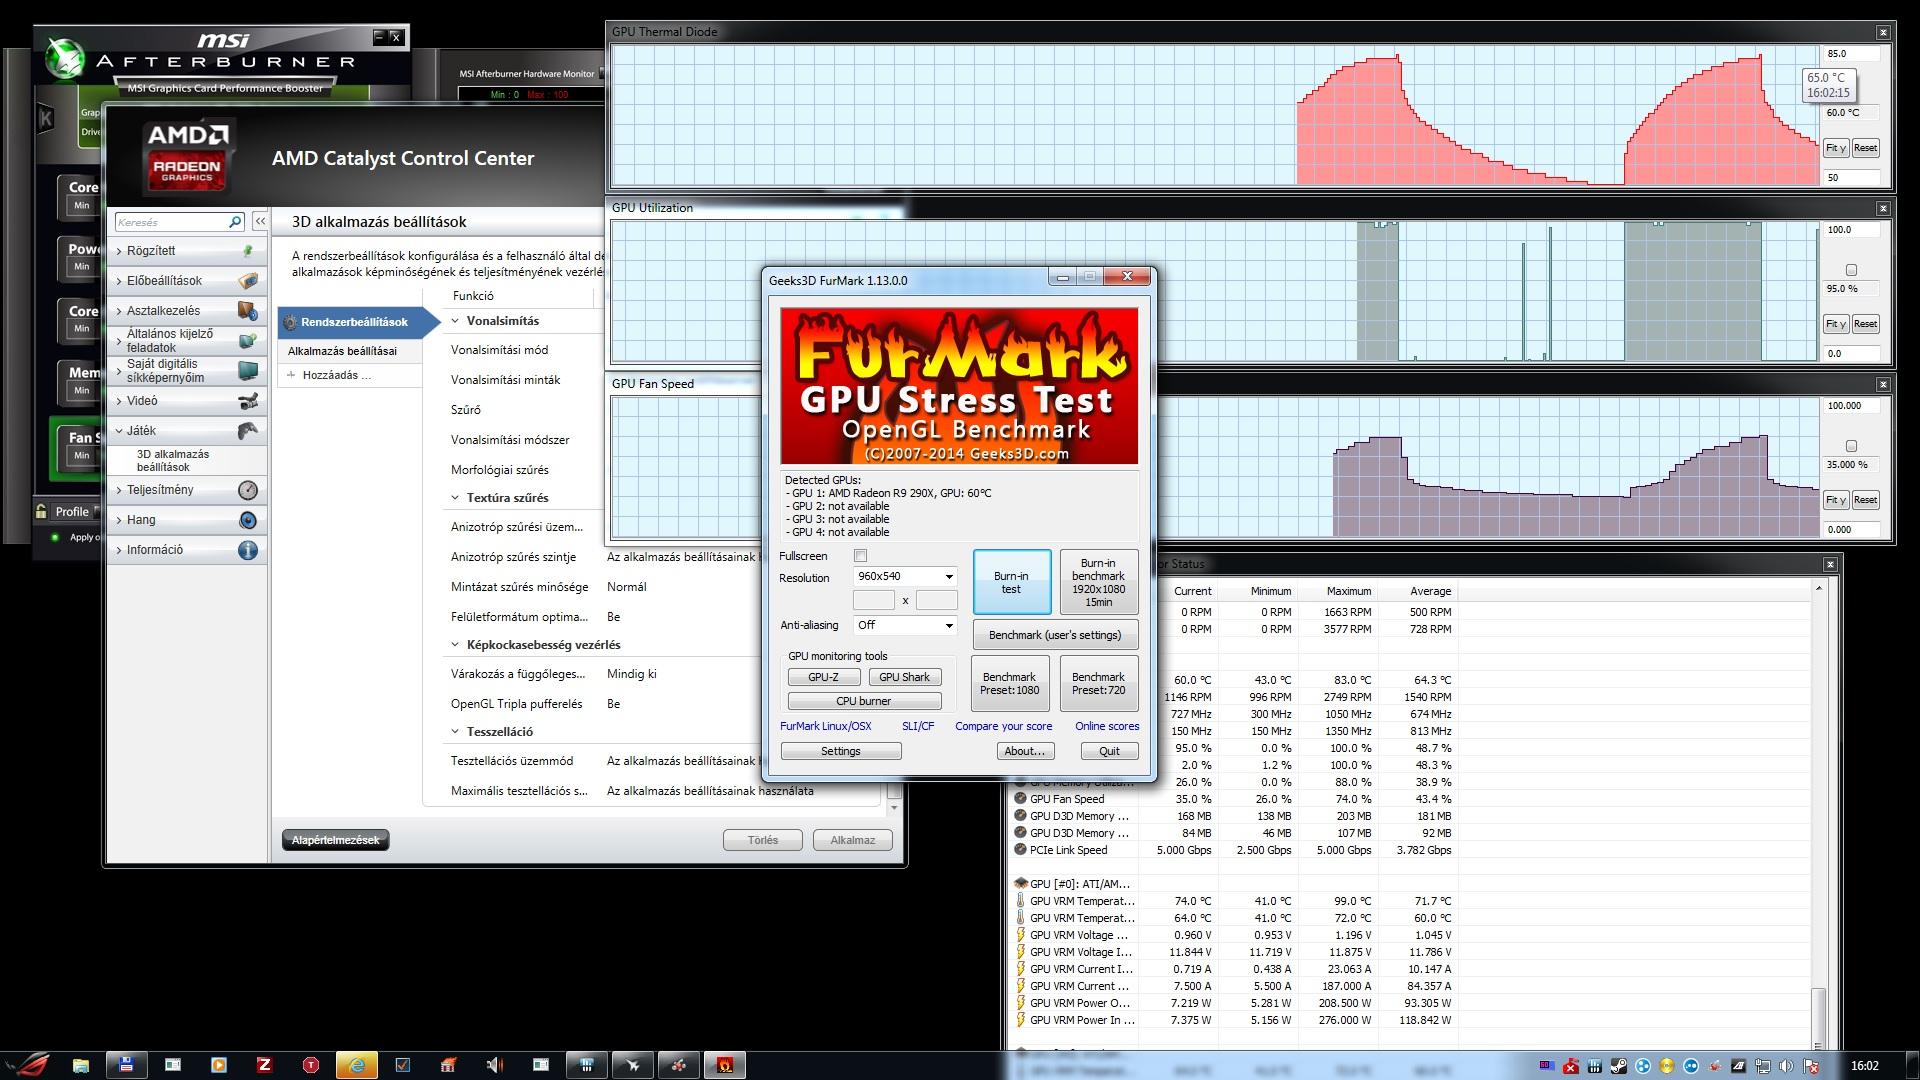Toggle Apply overclocking at startup in Afterburner
Viewport: 1920px width, 1080px height.
[56, 537]
